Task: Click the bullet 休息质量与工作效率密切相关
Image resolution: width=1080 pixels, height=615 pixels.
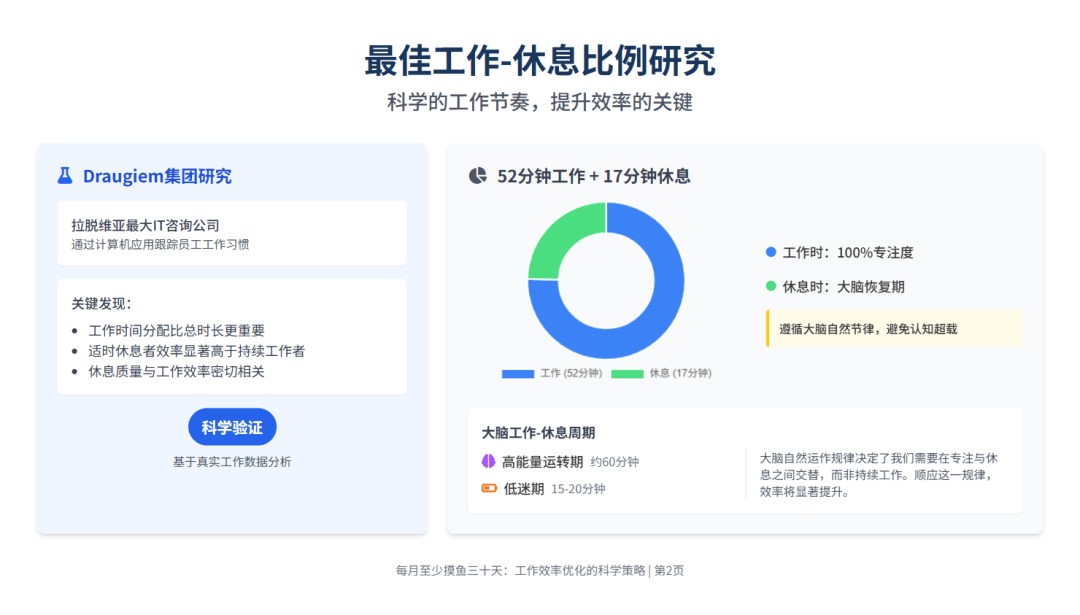Action: (x=176, y=372)
